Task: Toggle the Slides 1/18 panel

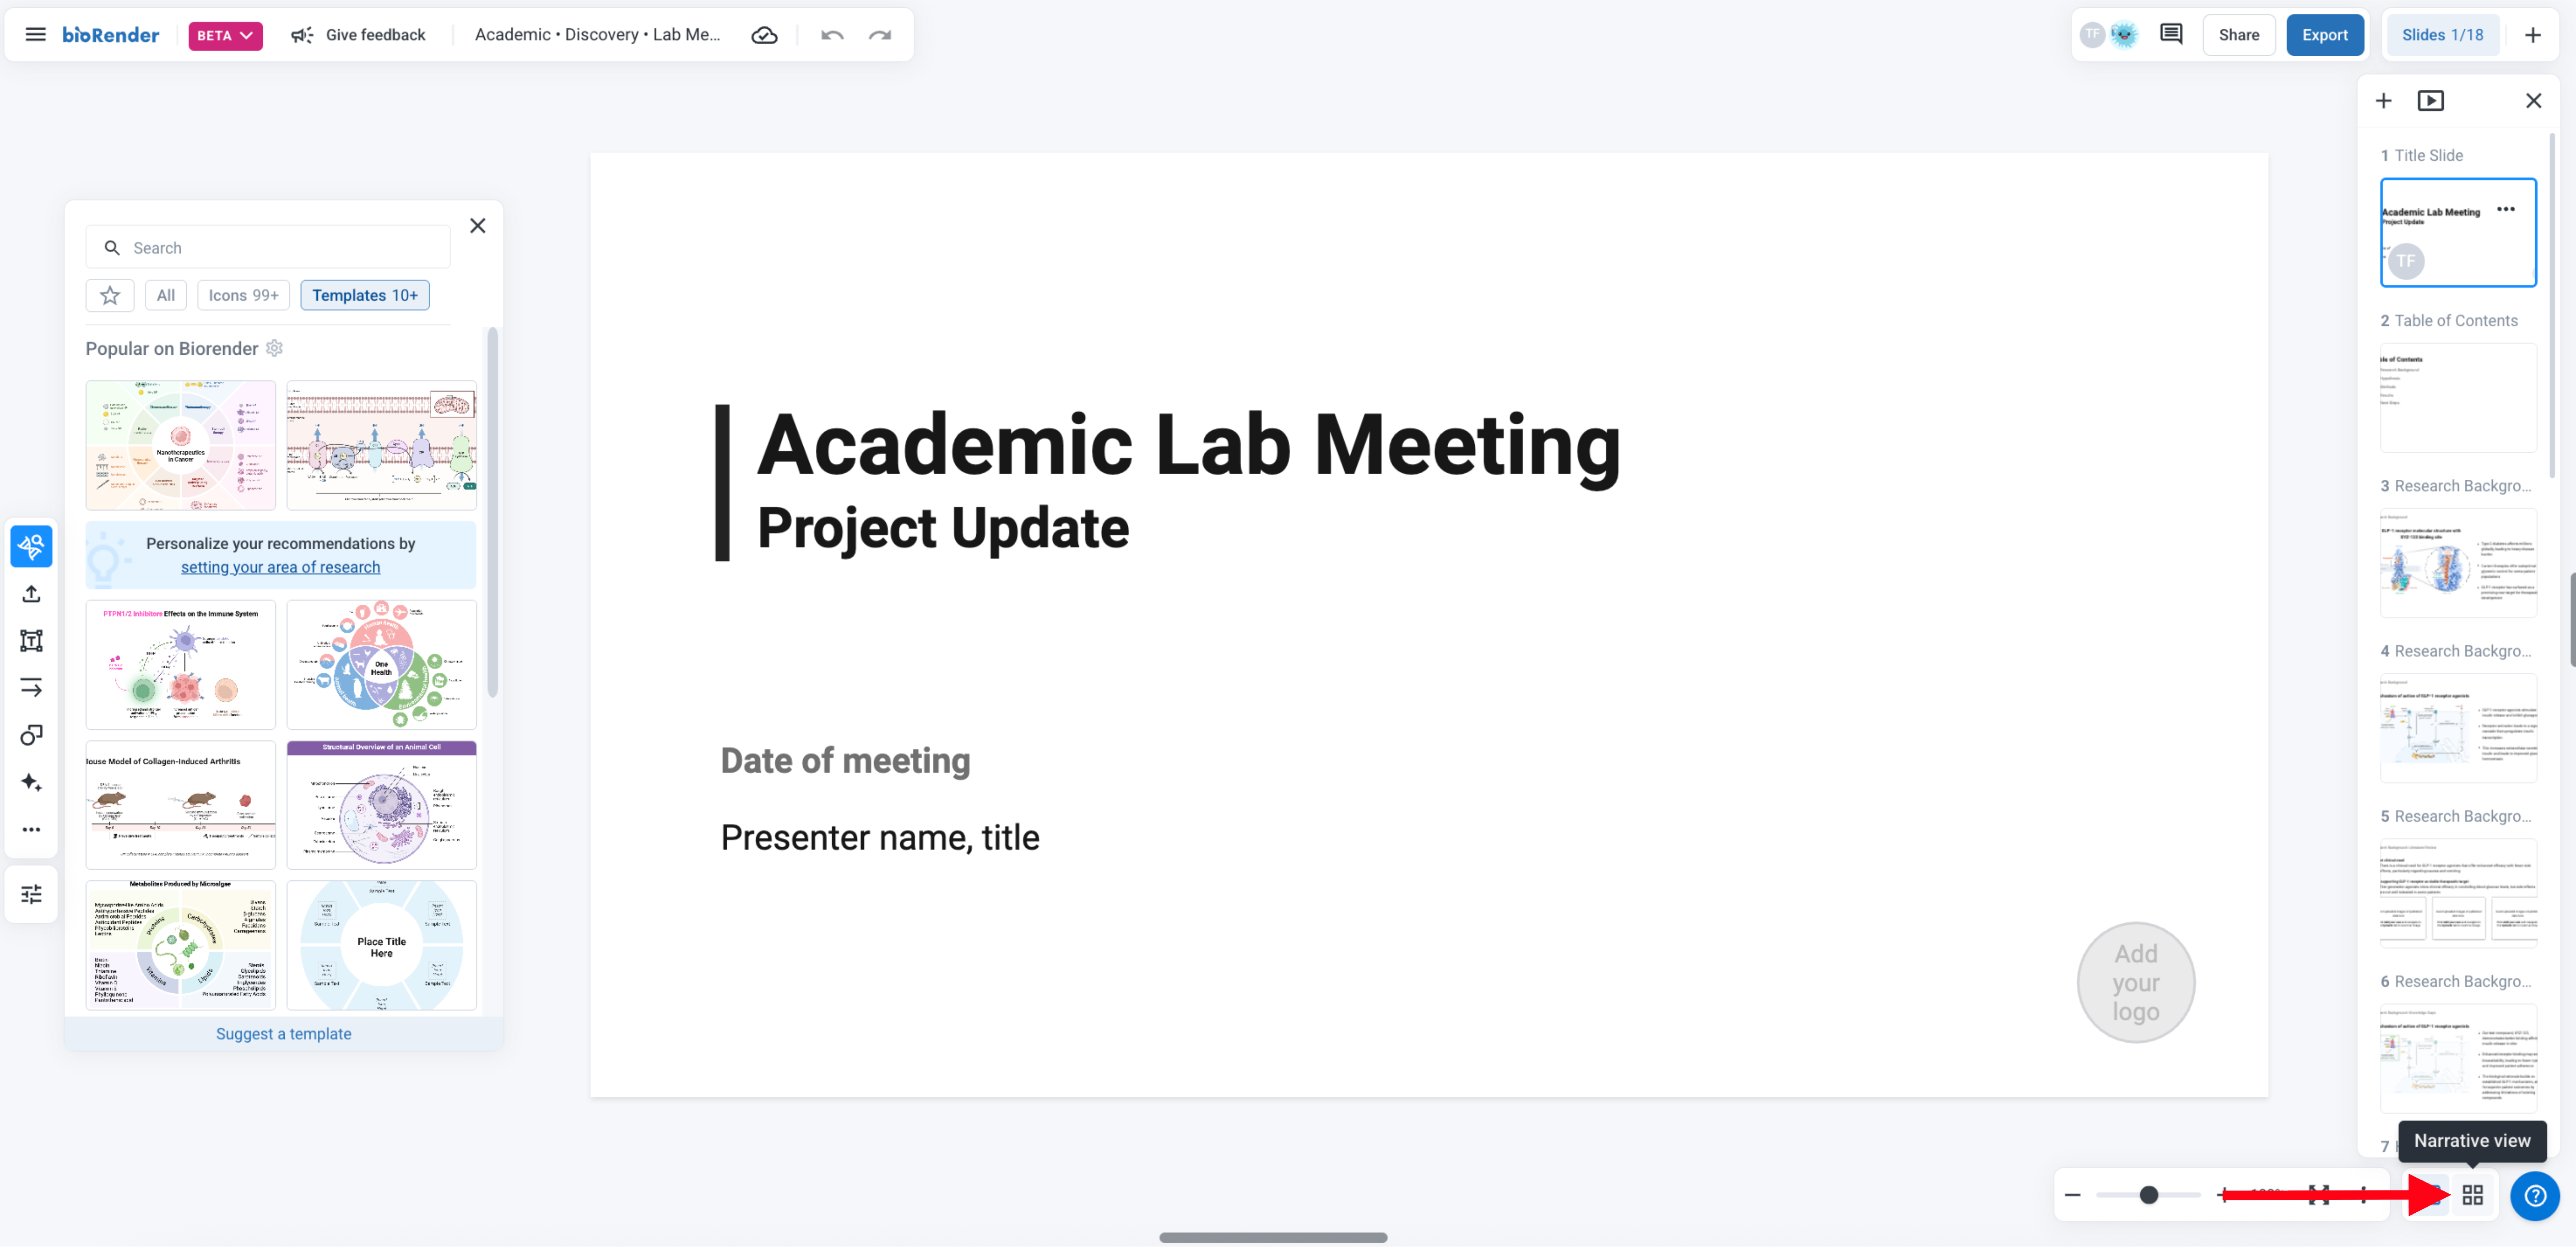Action: pos(2442,35)
